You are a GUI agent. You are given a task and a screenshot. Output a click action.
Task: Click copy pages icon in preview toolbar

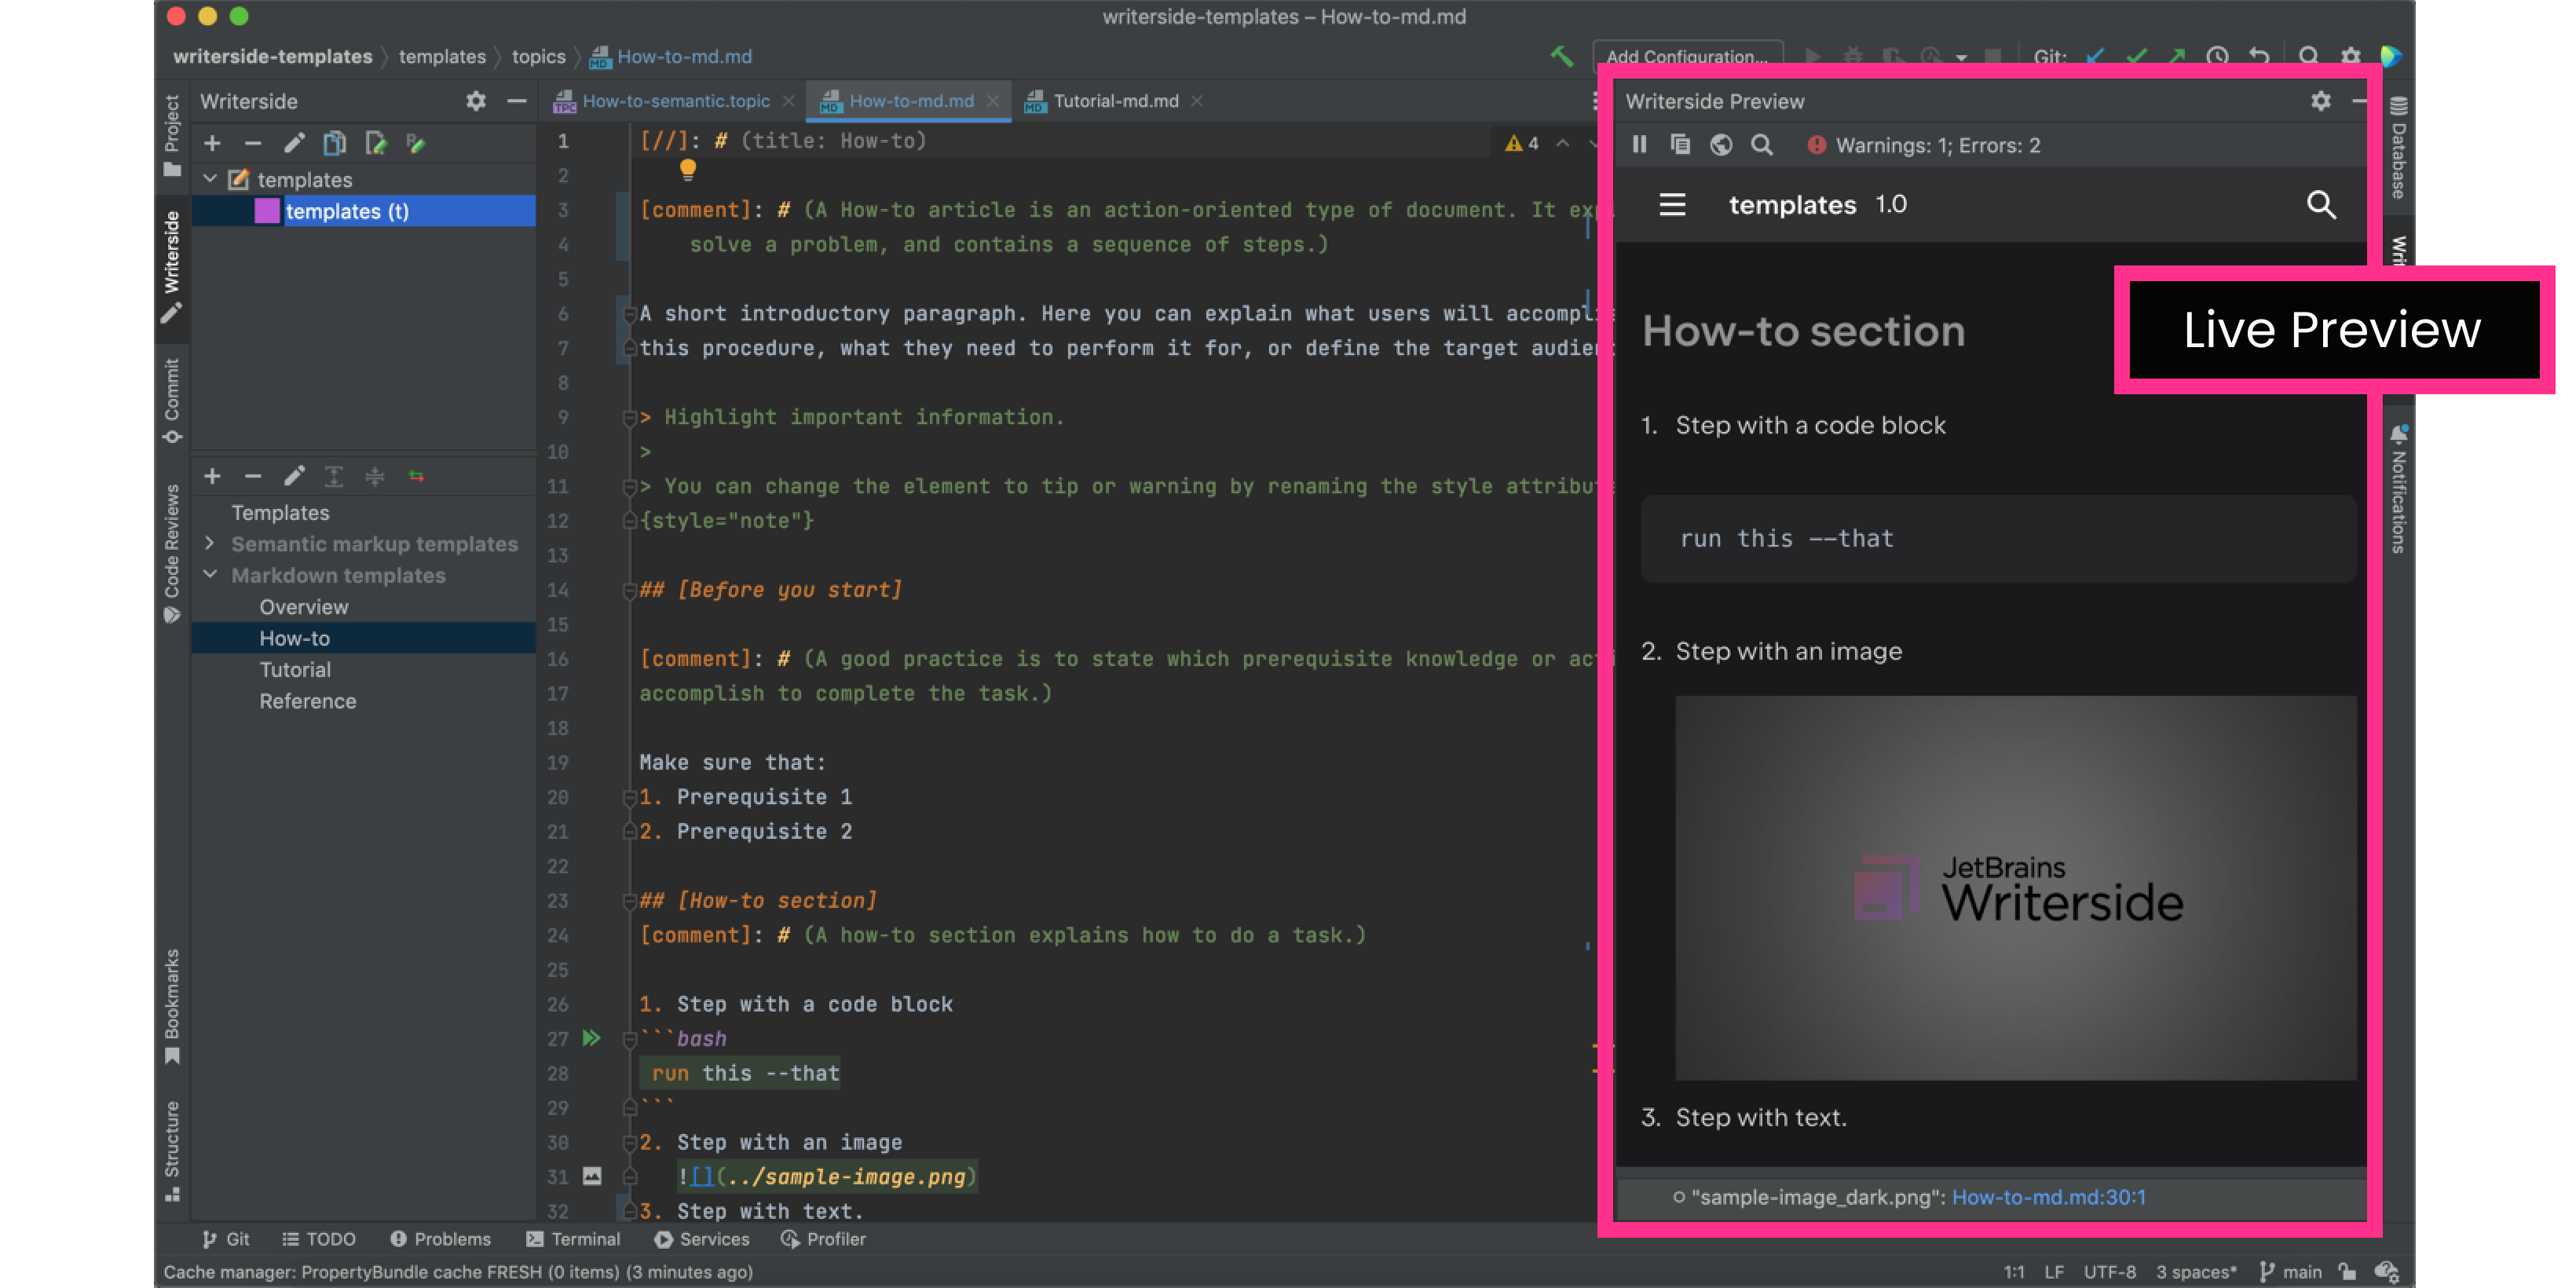(1680, 145)
